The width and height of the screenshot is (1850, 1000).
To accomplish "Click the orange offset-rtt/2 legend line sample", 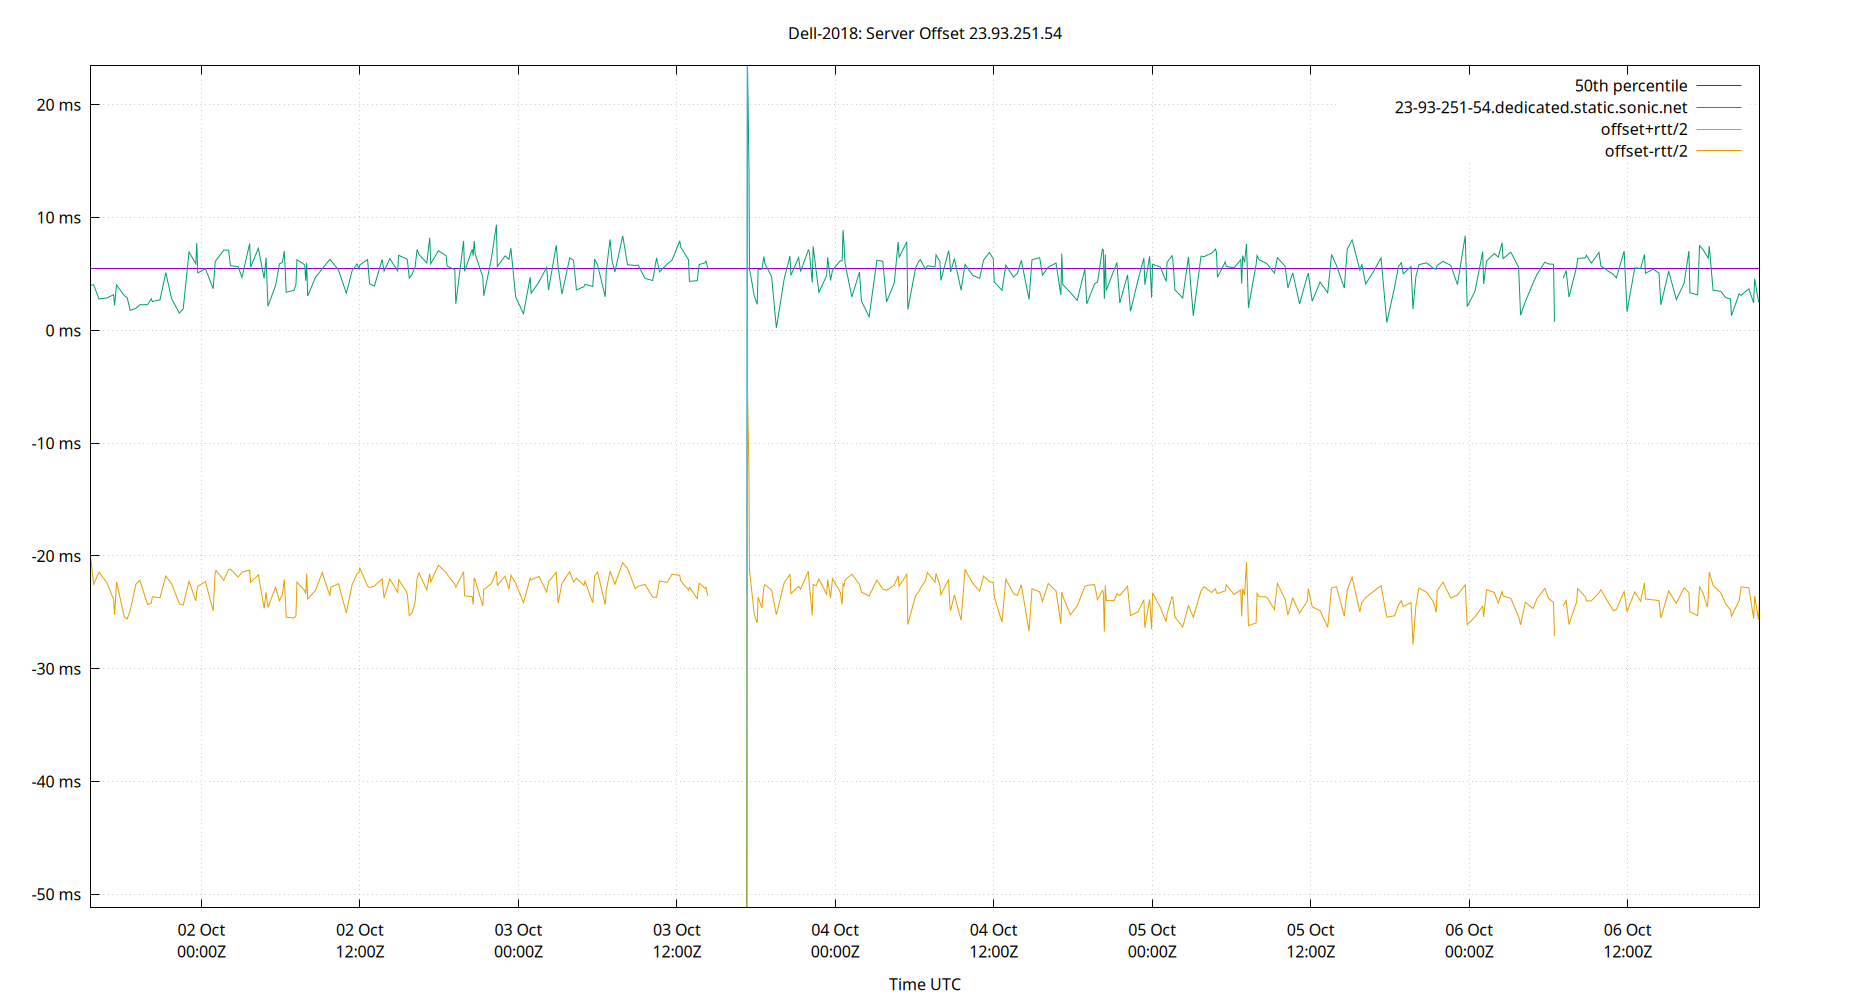I will pyautogui.click(x=1719, y=151).
